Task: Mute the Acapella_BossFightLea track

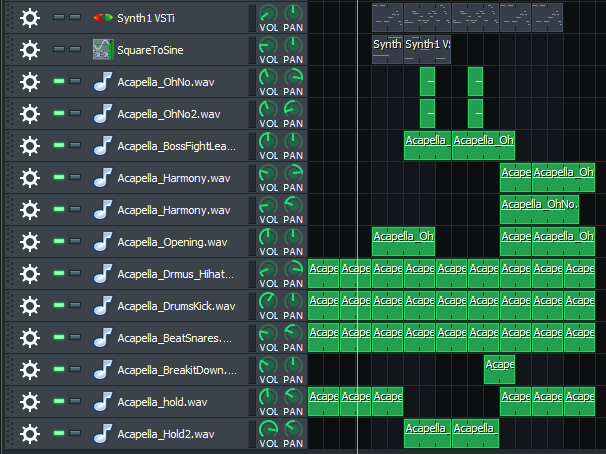Action: point(59,145)
